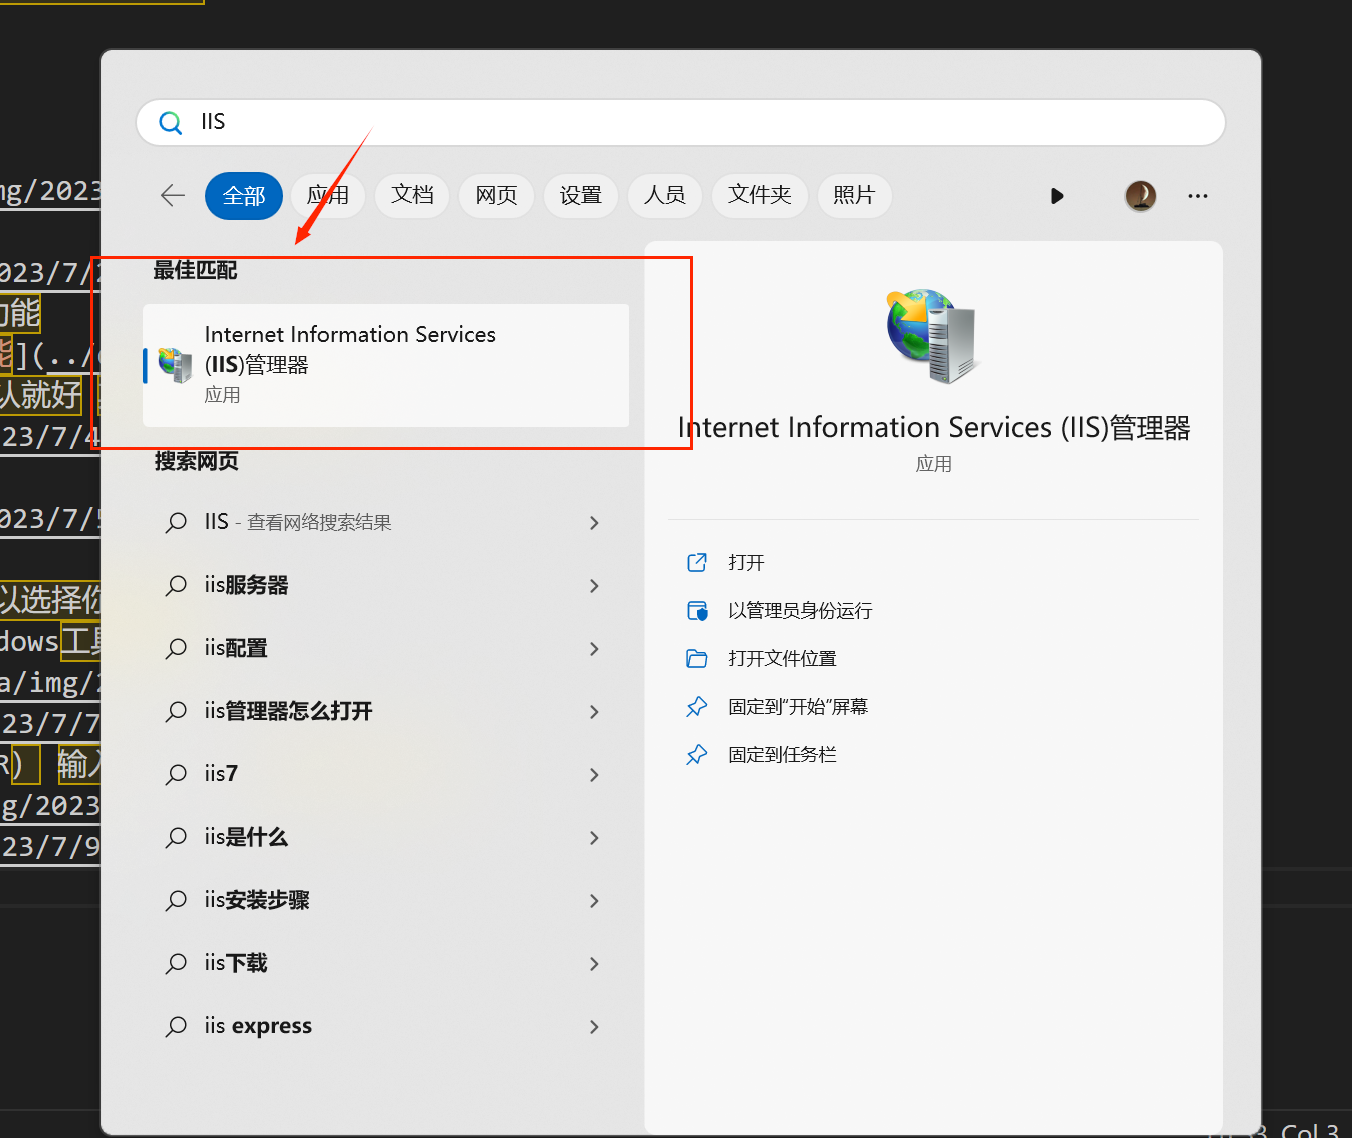The width and height of the screenshot is (1352, 1138).
Task: Expand the chevron for iis是什么
Action: click(594, 838)
